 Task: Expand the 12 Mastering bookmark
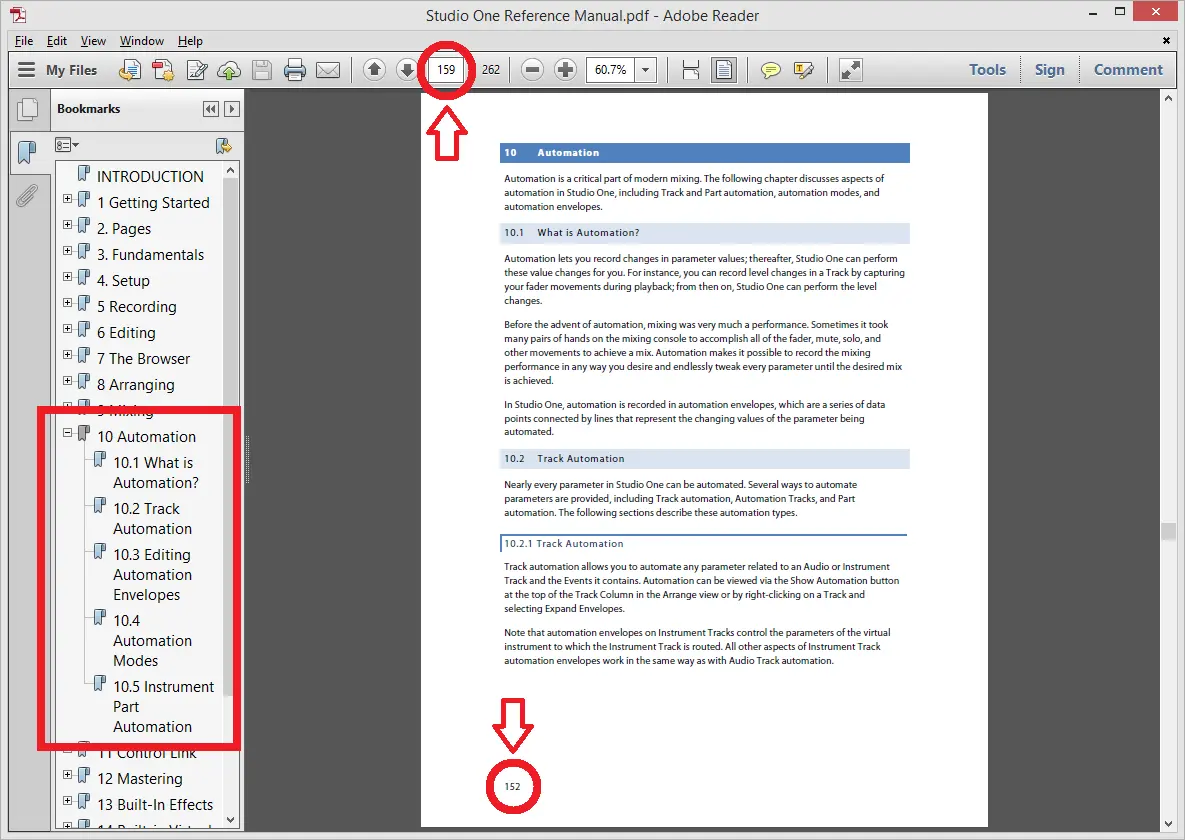(67, 775)
